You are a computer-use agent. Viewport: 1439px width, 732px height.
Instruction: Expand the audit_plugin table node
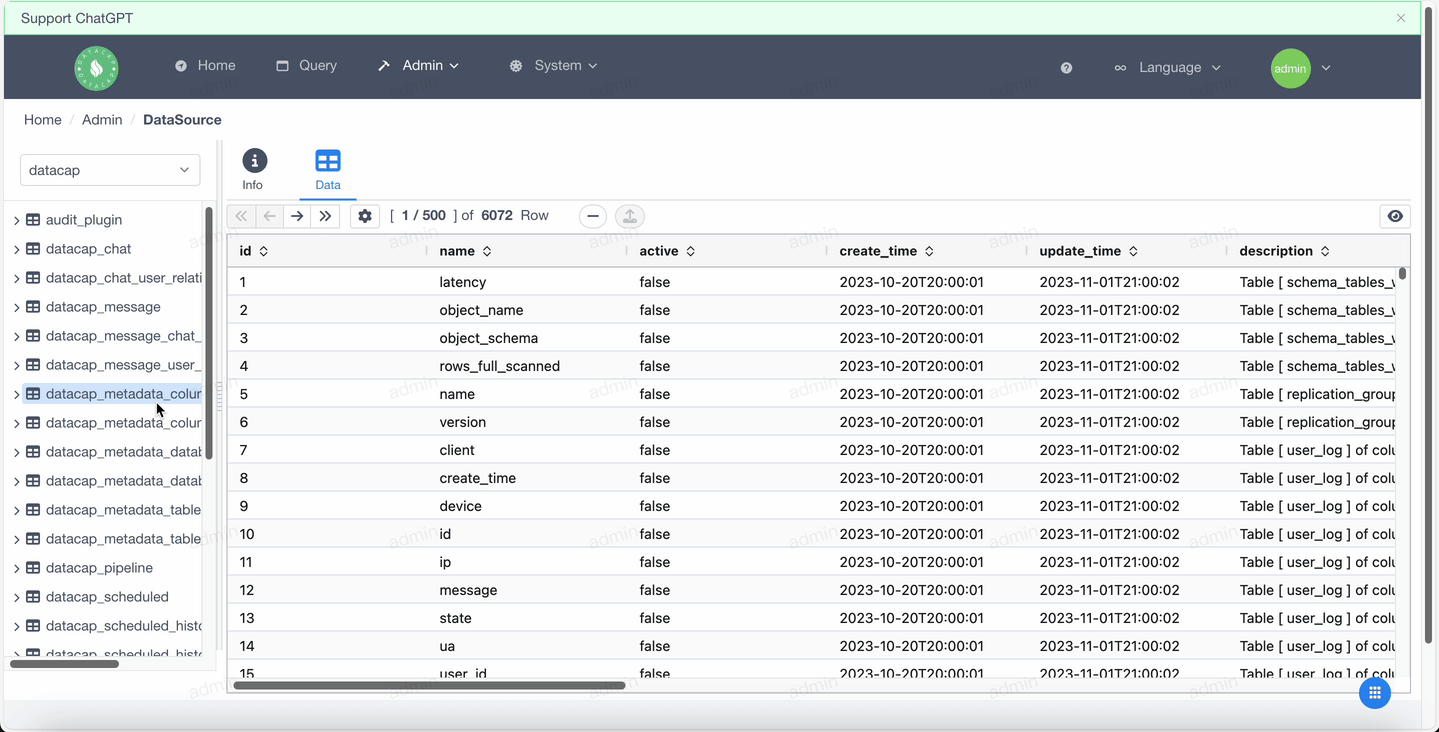click(x=17, y=219)
